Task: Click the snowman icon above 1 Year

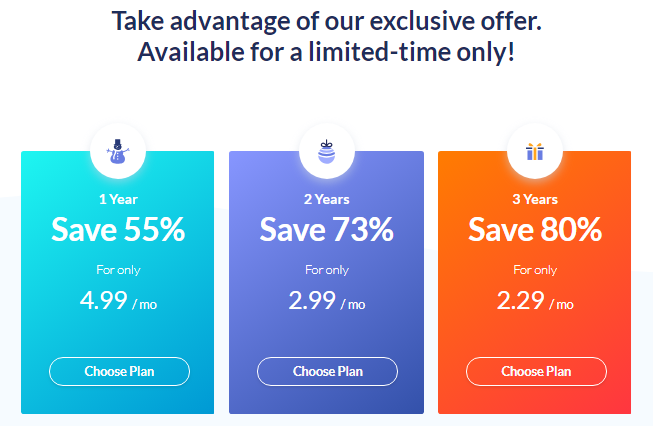Action: point(118,152)
